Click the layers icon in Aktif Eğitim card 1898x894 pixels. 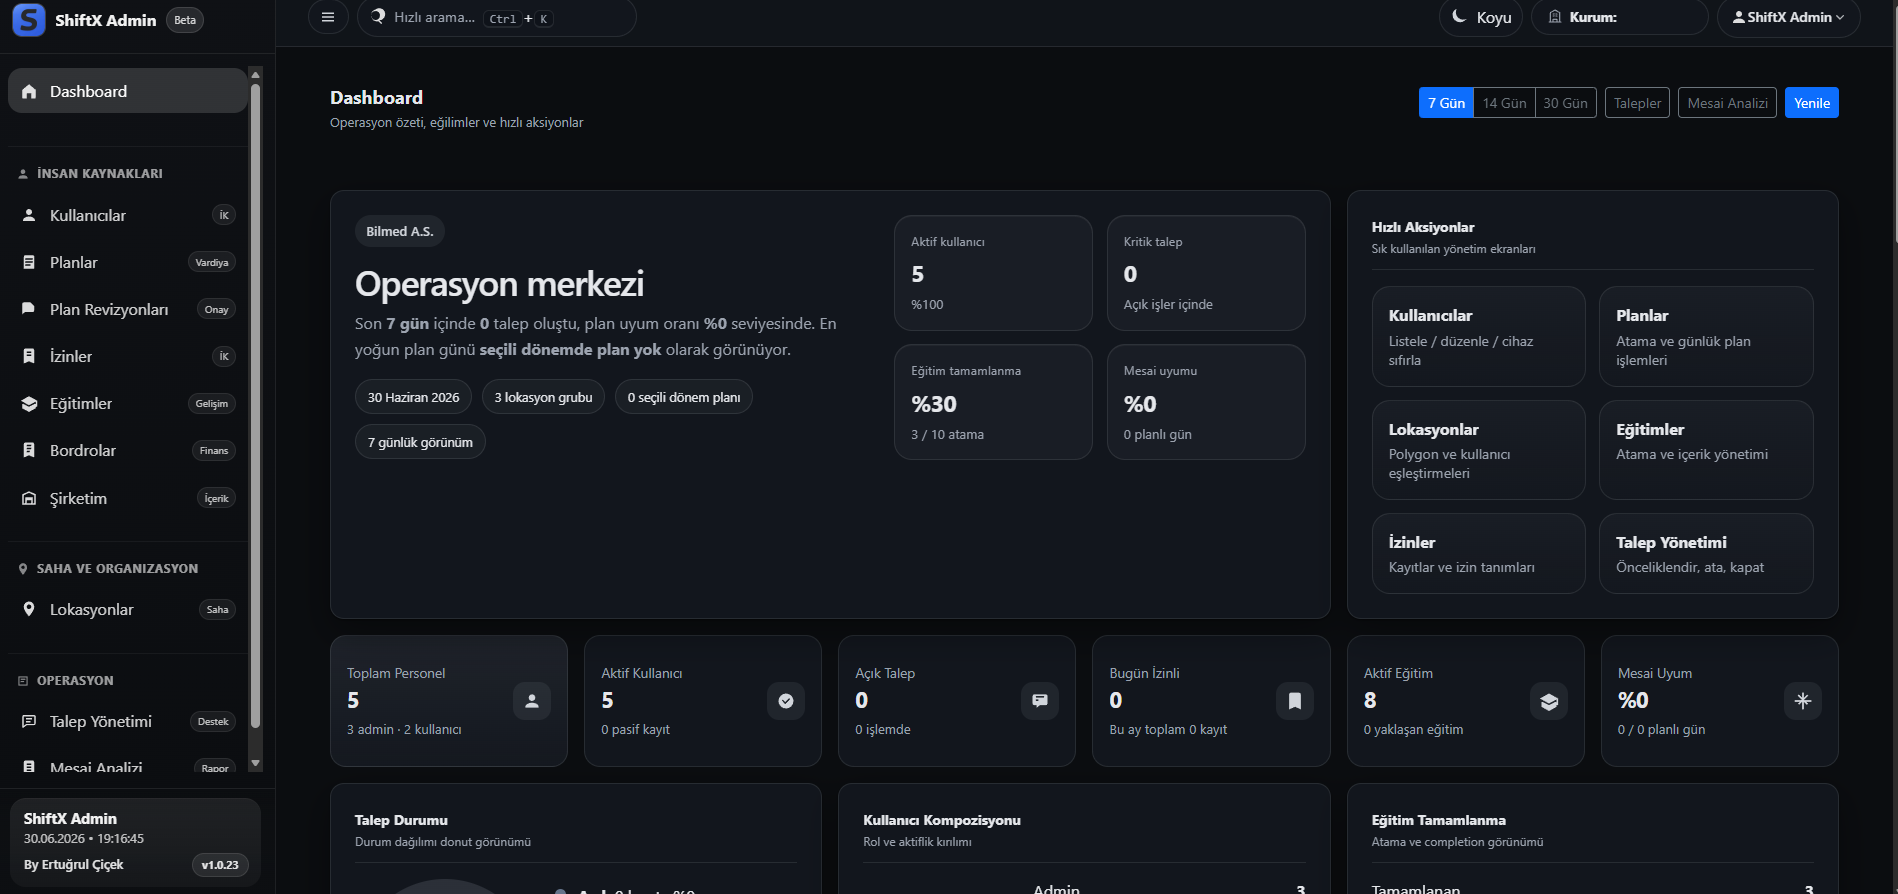coord(1549,701)
